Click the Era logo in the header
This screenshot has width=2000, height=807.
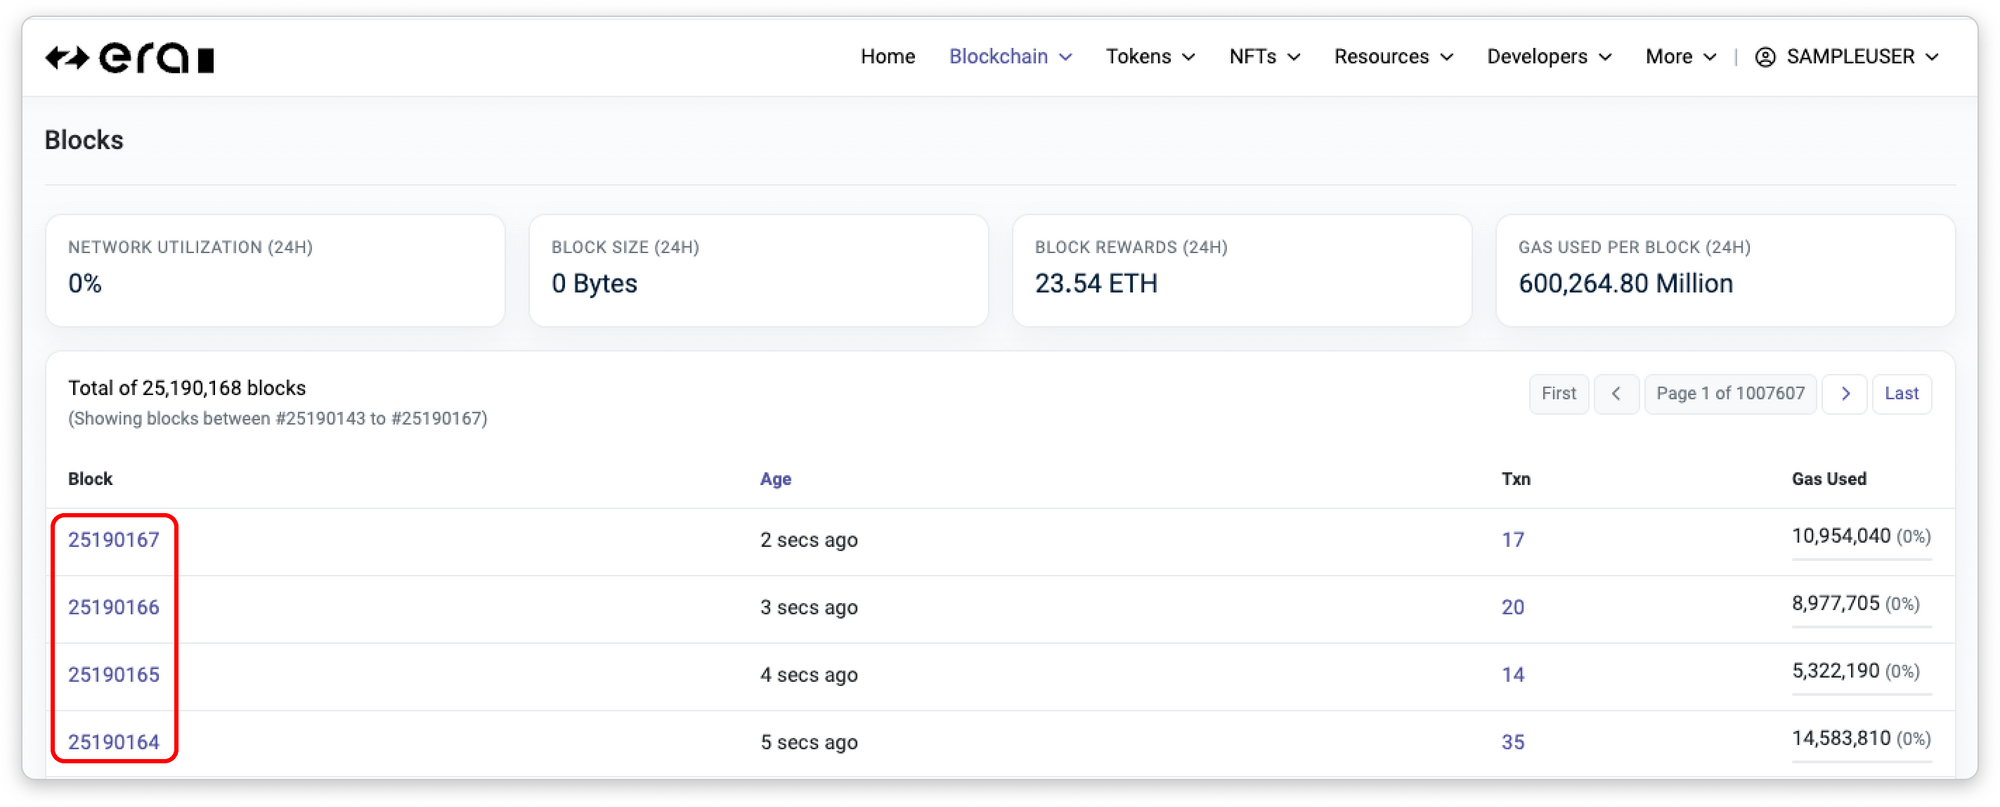click(x=130, y=58)
